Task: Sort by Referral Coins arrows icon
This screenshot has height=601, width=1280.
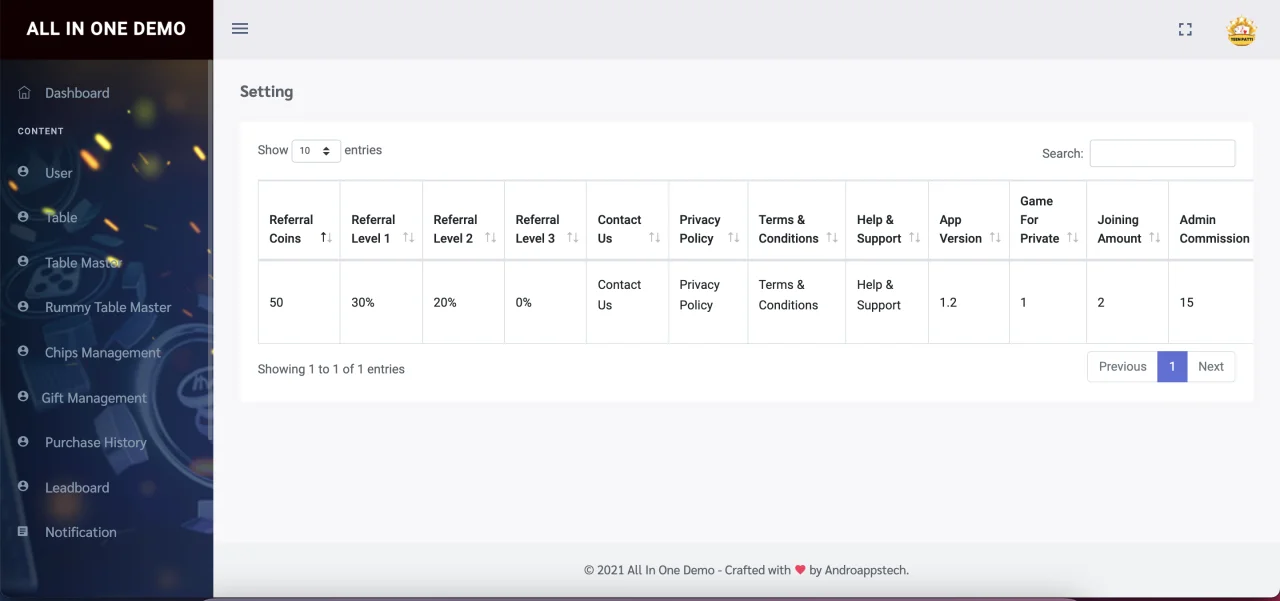Action: 326,238
